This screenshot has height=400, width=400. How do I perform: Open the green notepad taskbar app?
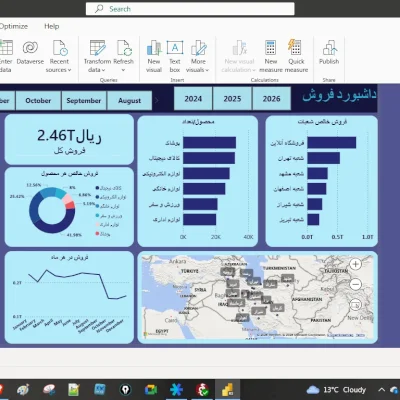coord(74,390)
